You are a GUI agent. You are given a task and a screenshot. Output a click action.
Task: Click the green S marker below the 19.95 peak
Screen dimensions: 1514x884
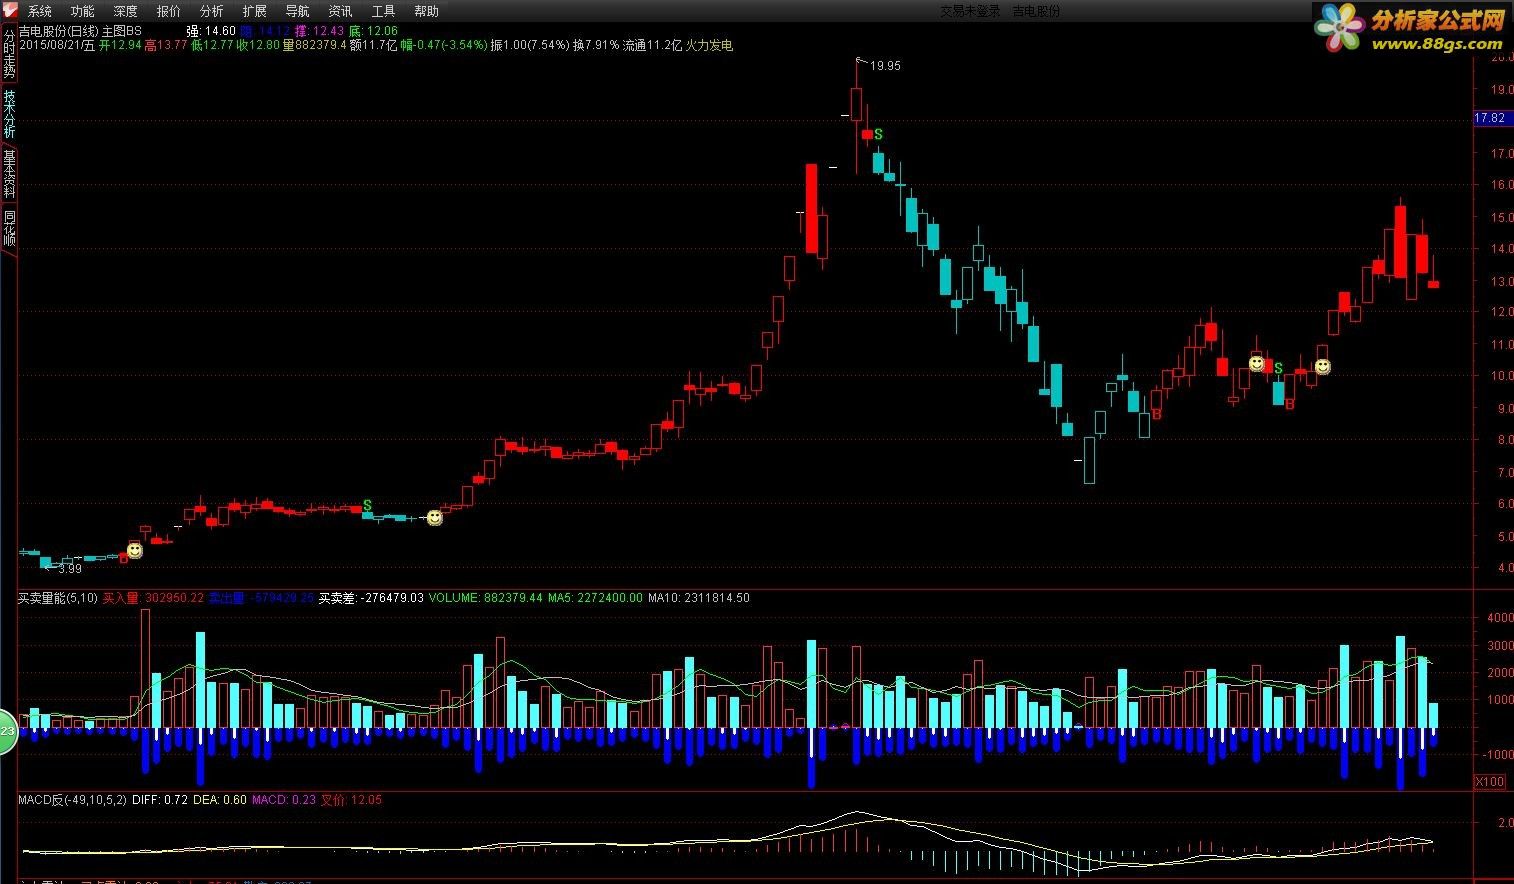point(878,134)
